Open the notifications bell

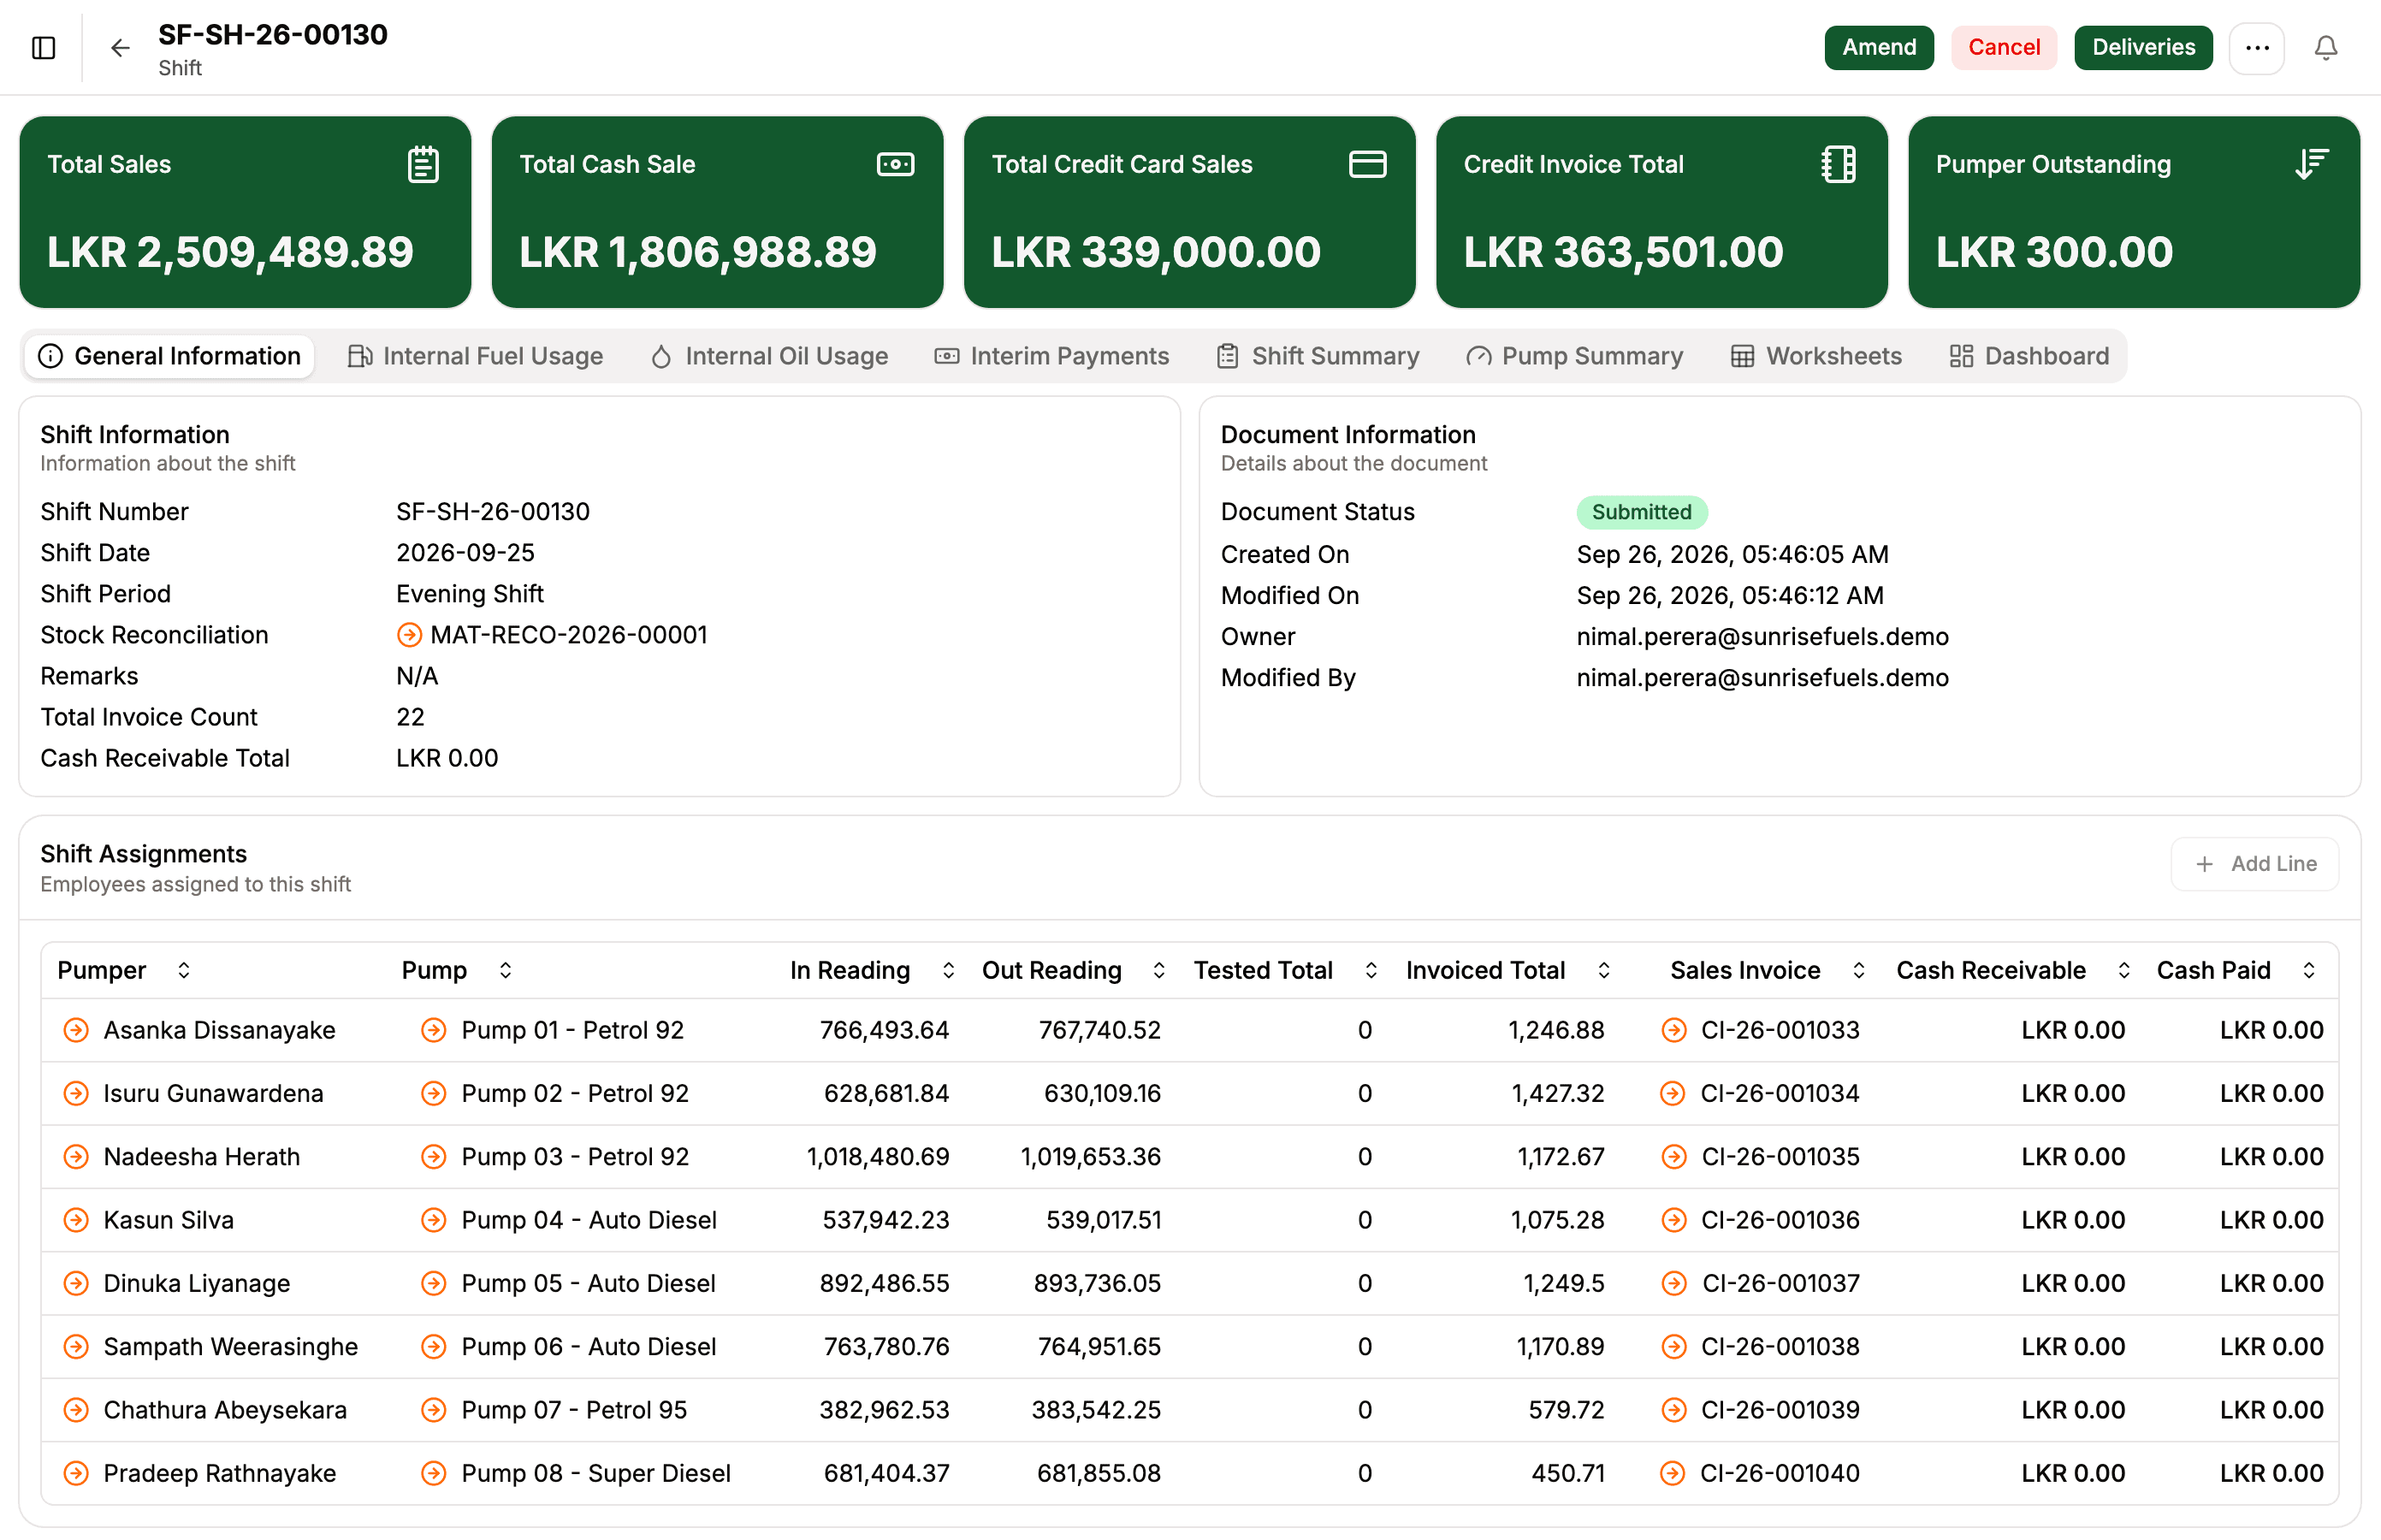pyautogui.click(x=2326, y=47)
